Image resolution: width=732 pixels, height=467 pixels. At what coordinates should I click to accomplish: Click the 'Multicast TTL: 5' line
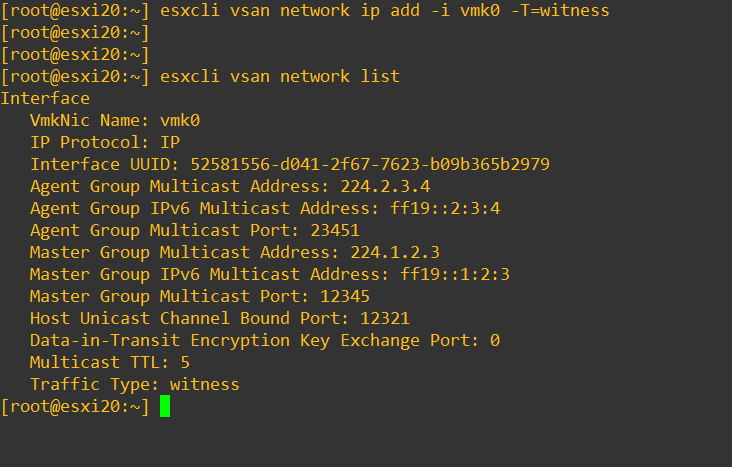click(x=110, y=362)
